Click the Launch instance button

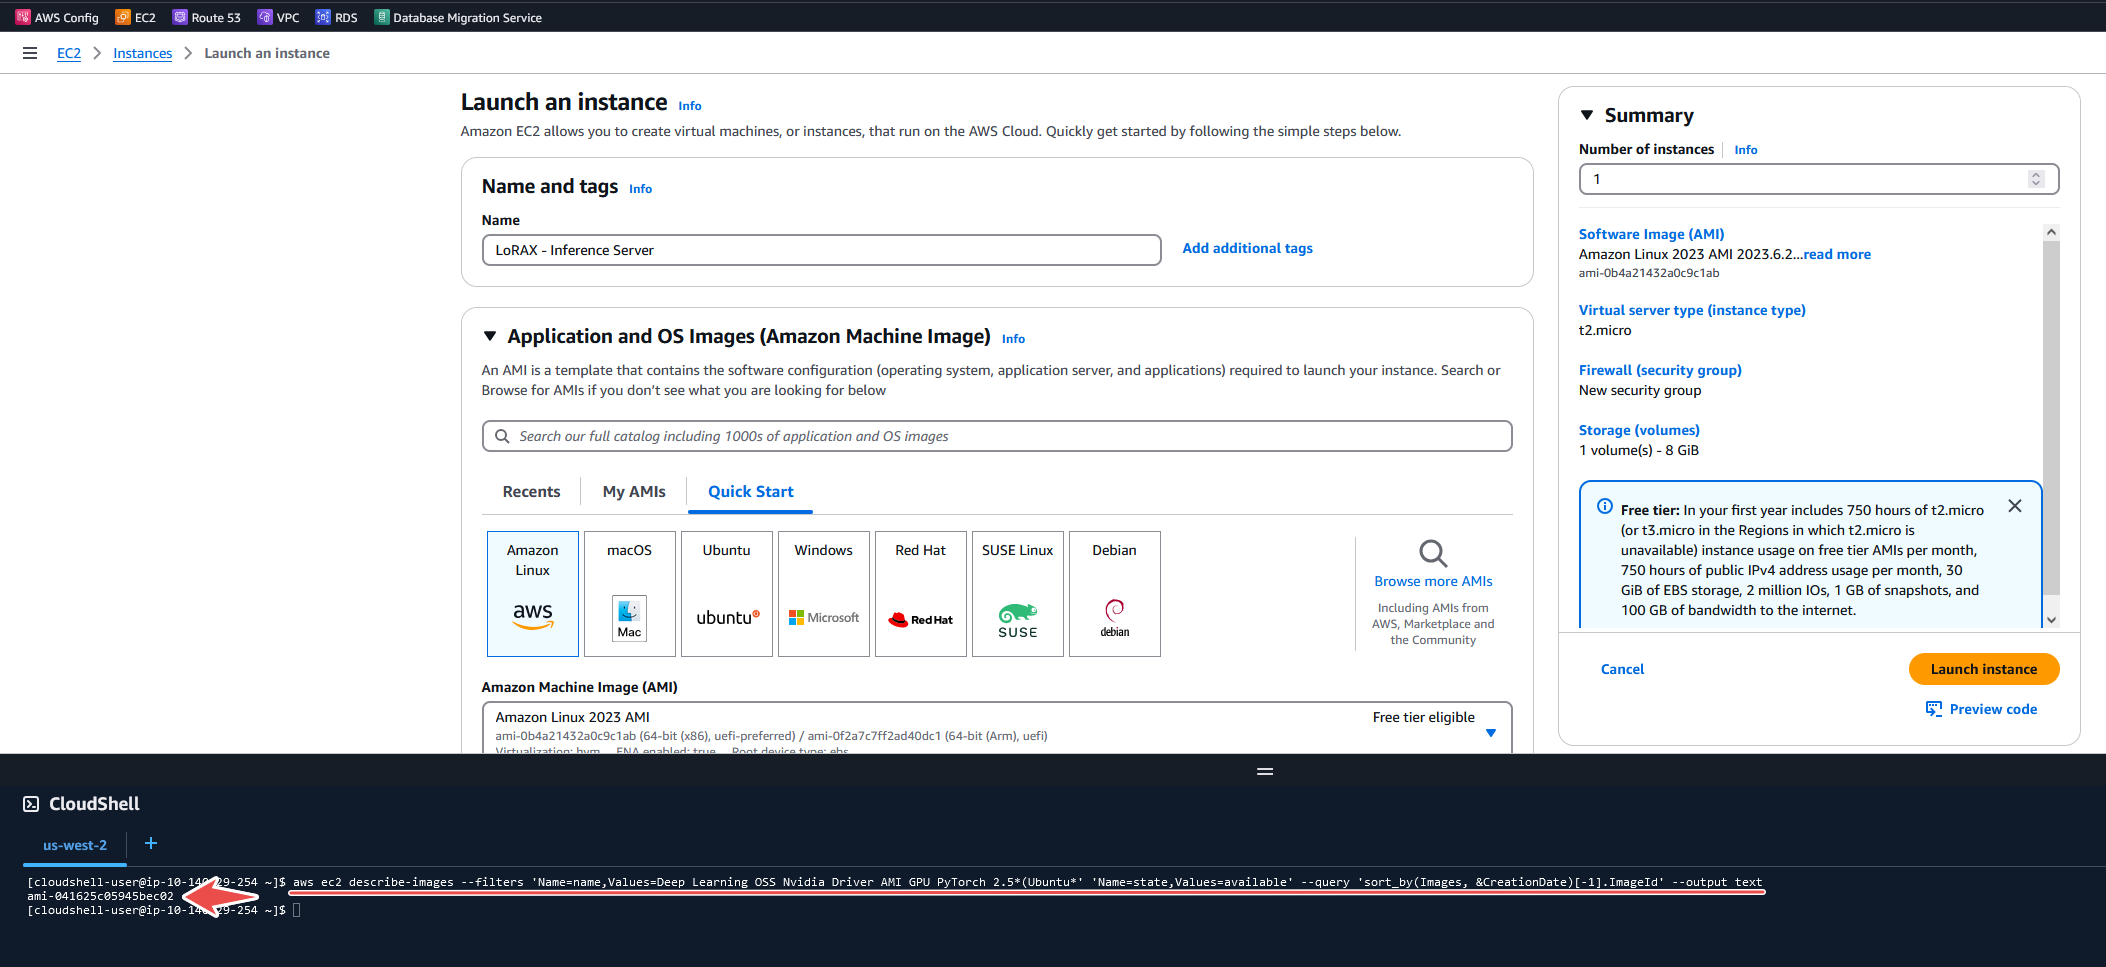pos(1984,669)
